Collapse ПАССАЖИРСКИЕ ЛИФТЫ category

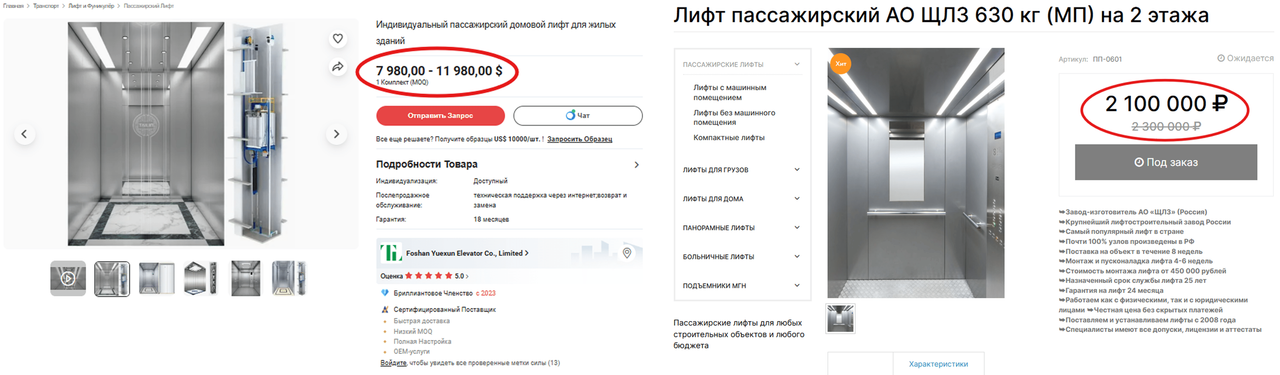click(741, 64)
